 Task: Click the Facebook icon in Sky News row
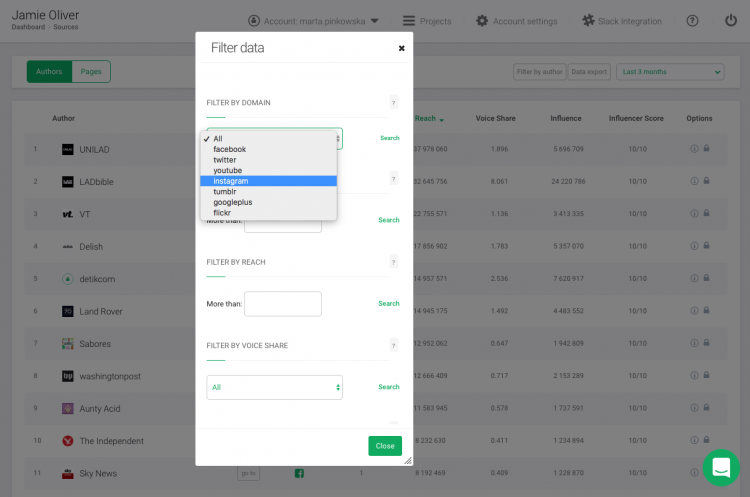click(299, 473)
